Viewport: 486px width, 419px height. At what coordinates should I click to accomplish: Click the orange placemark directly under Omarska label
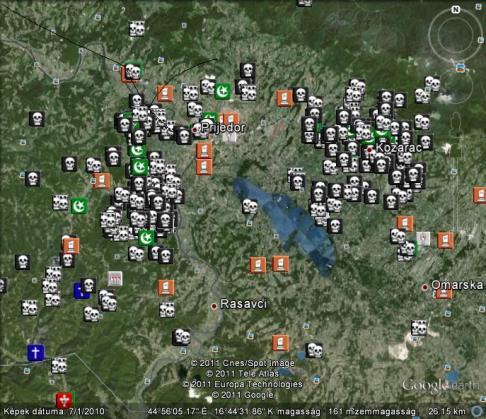click(444, 294)
